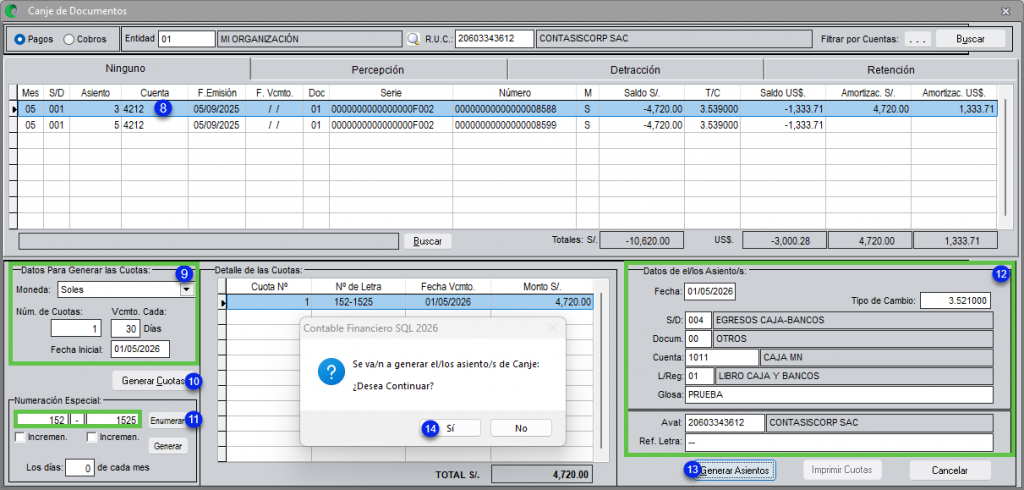Click the Generar Asientos button
The image size is (1024, 490).
point(735,470)
